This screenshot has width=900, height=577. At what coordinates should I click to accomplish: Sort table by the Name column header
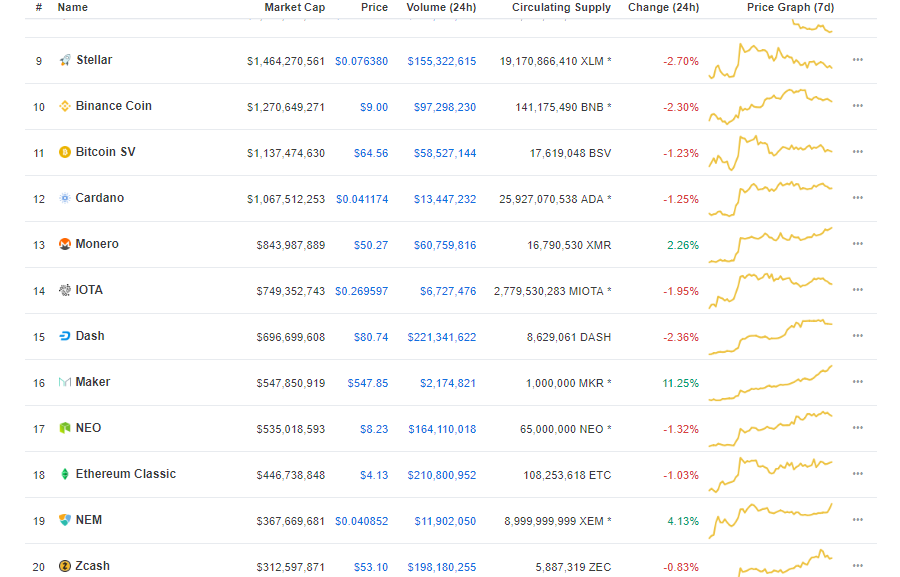coord(73,7)
